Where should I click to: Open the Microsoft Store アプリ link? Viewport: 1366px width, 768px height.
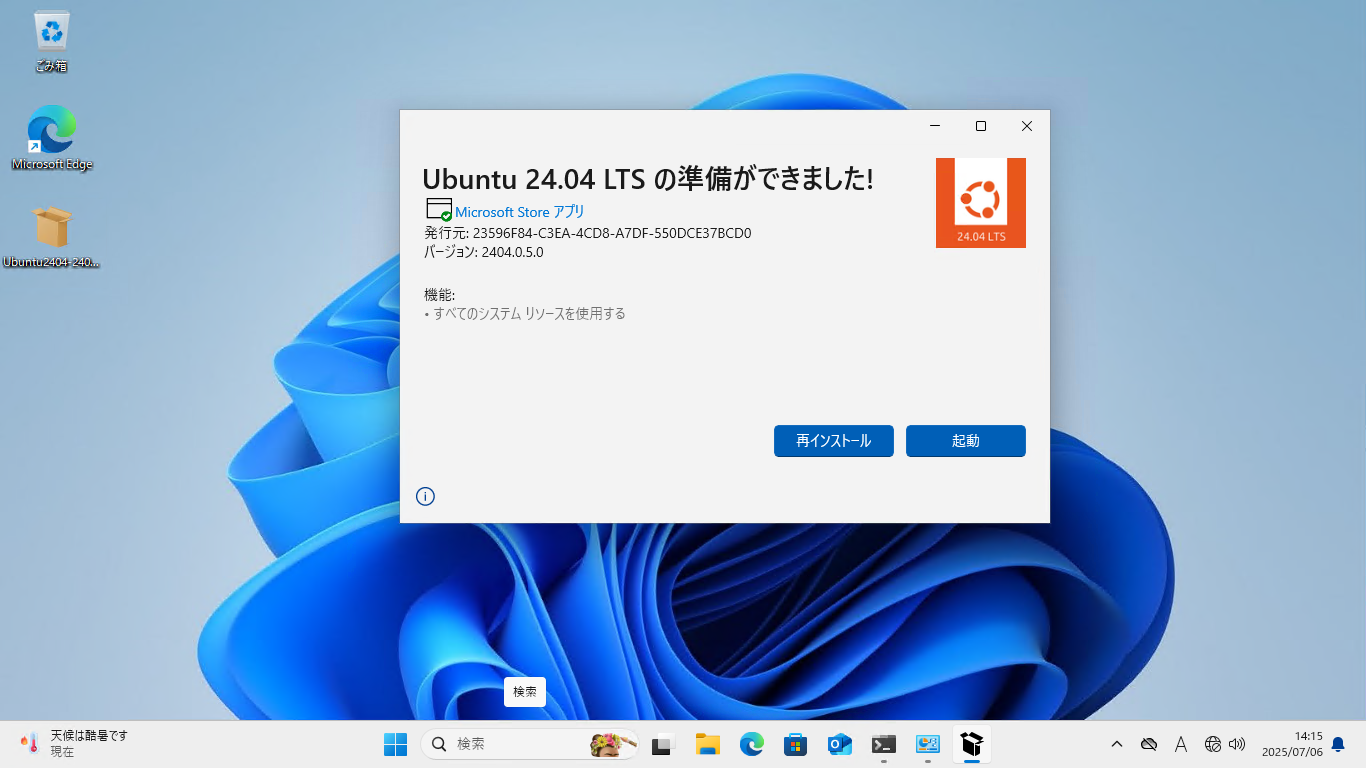(x=519, y=212)
